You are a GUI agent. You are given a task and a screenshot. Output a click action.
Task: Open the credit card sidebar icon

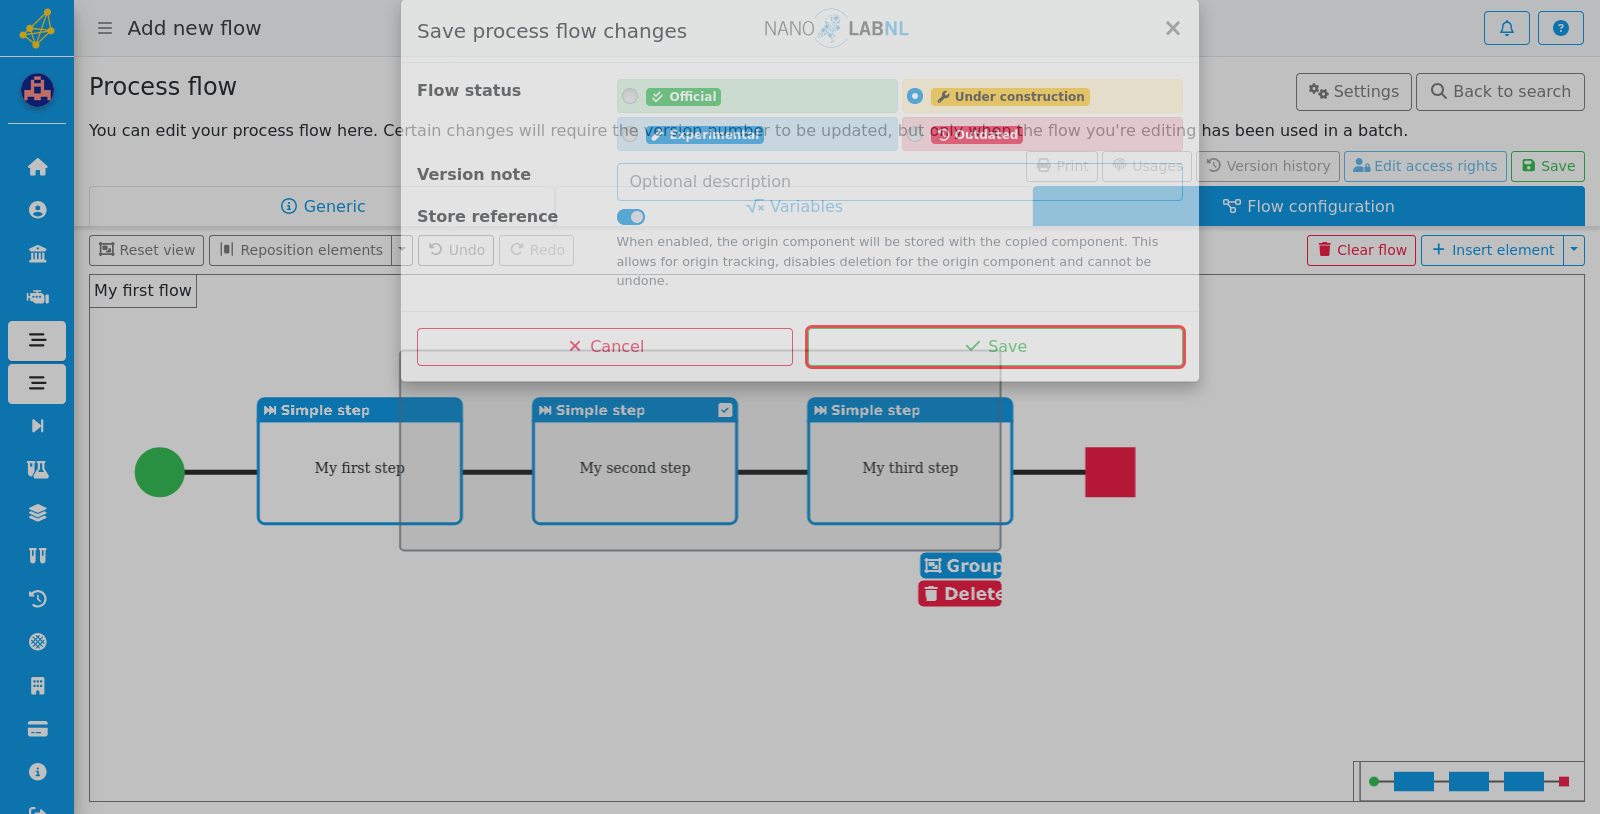37,729
